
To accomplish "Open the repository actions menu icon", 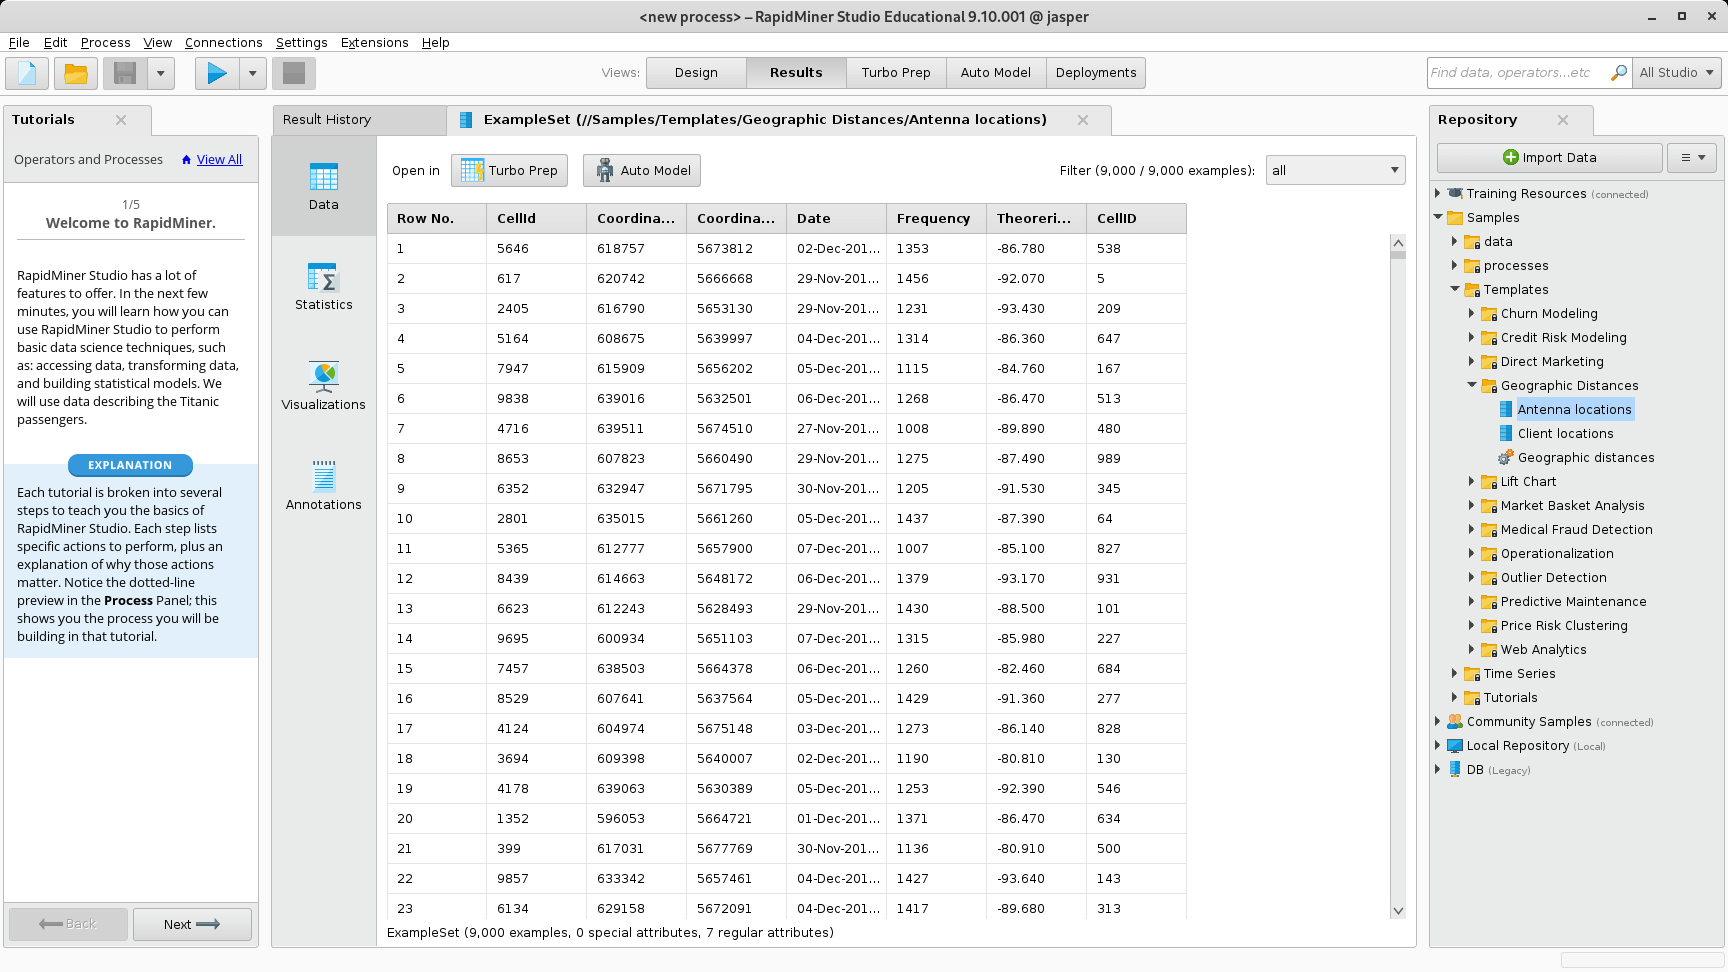I will pos(1691,157).
